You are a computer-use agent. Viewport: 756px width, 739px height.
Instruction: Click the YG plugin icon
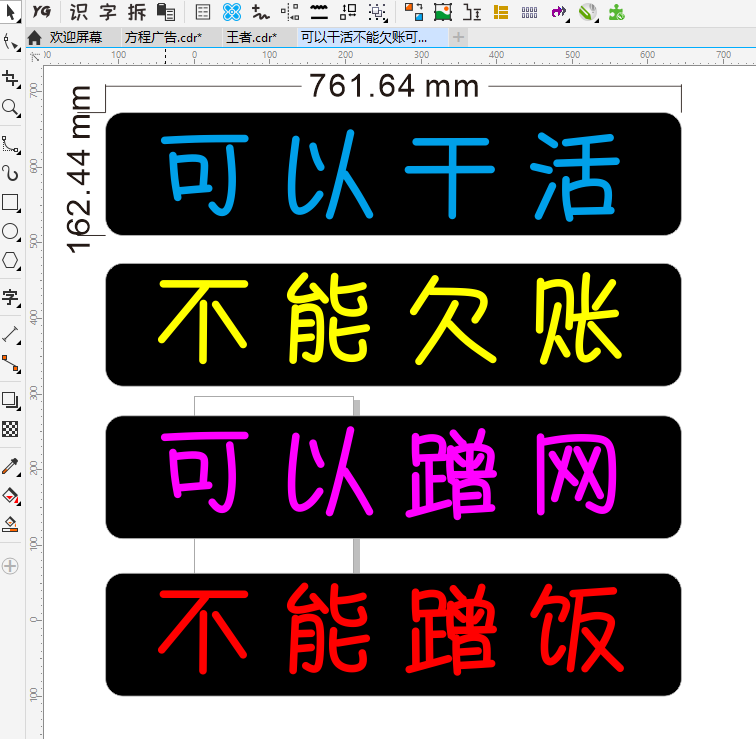41,12
